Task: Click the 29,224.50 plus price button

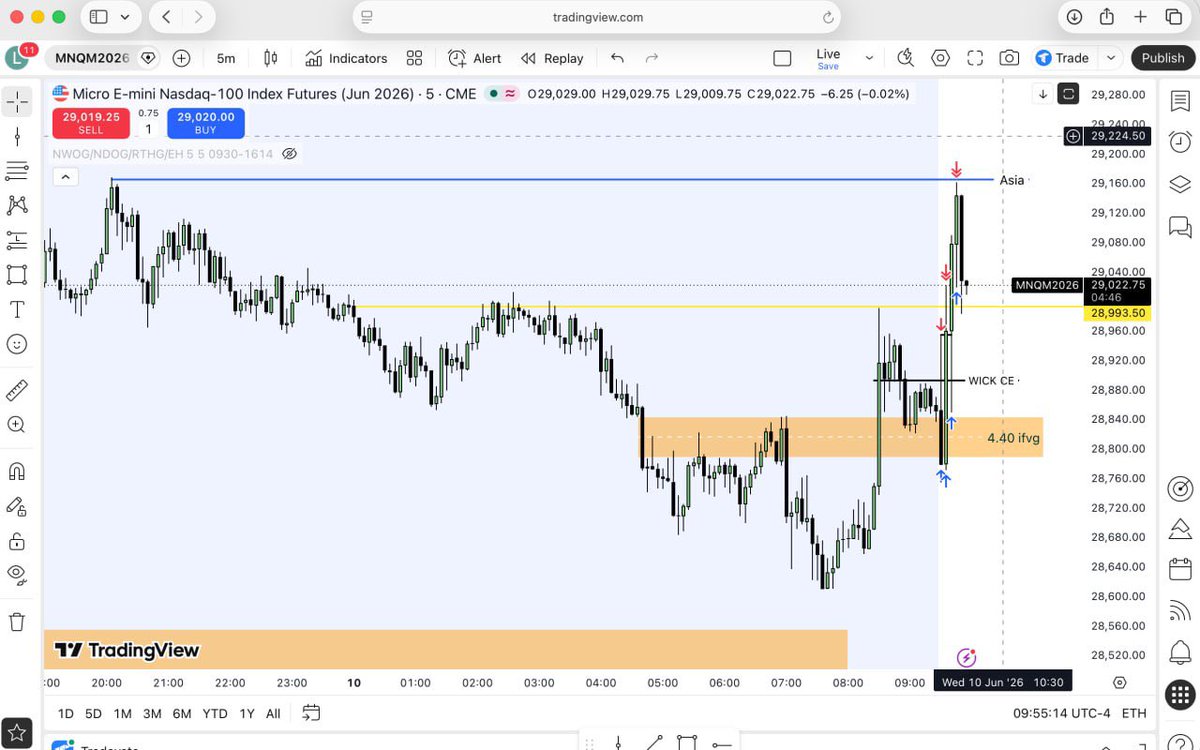Action: (1073, 136)
